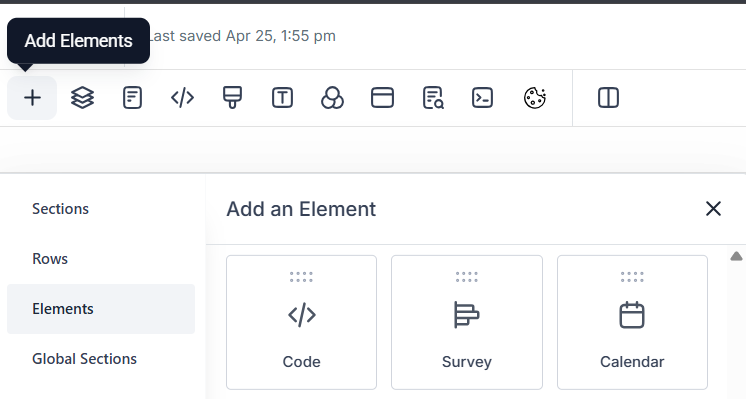Open the typography T icon
The height and width of the screenshot is (399, 746).
point(282,98)
